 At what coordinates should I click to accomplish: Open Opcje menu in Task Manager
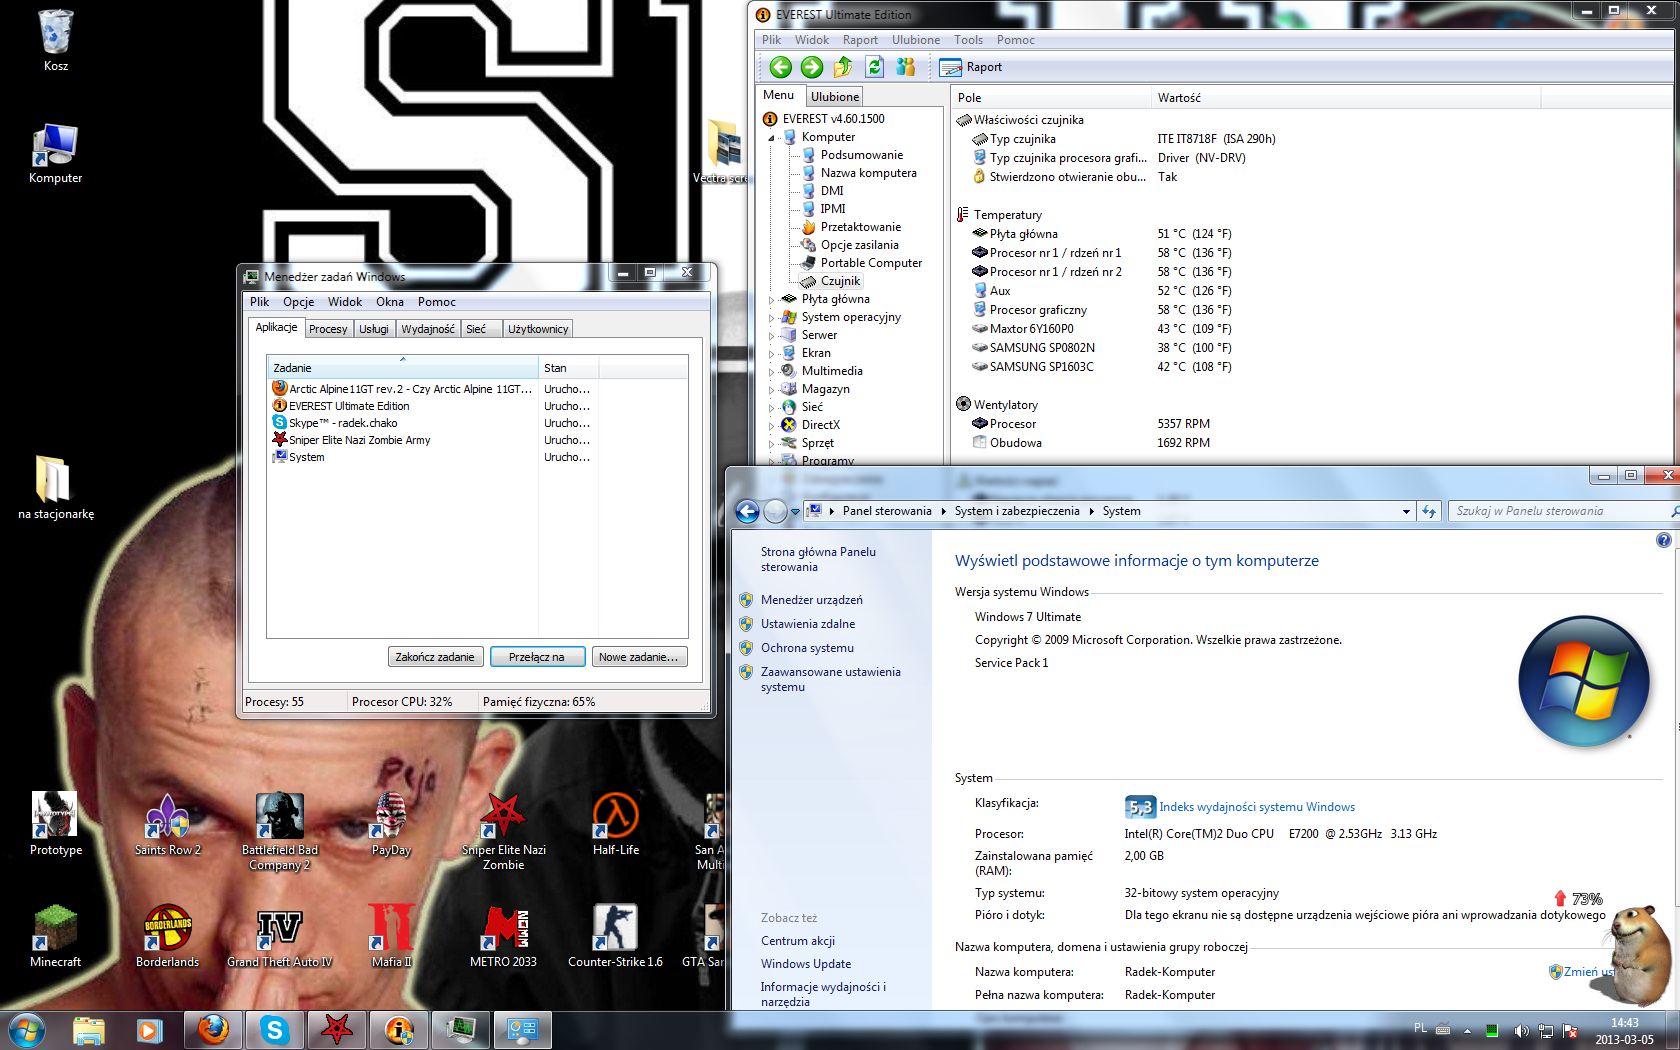(x=298, y=302)
